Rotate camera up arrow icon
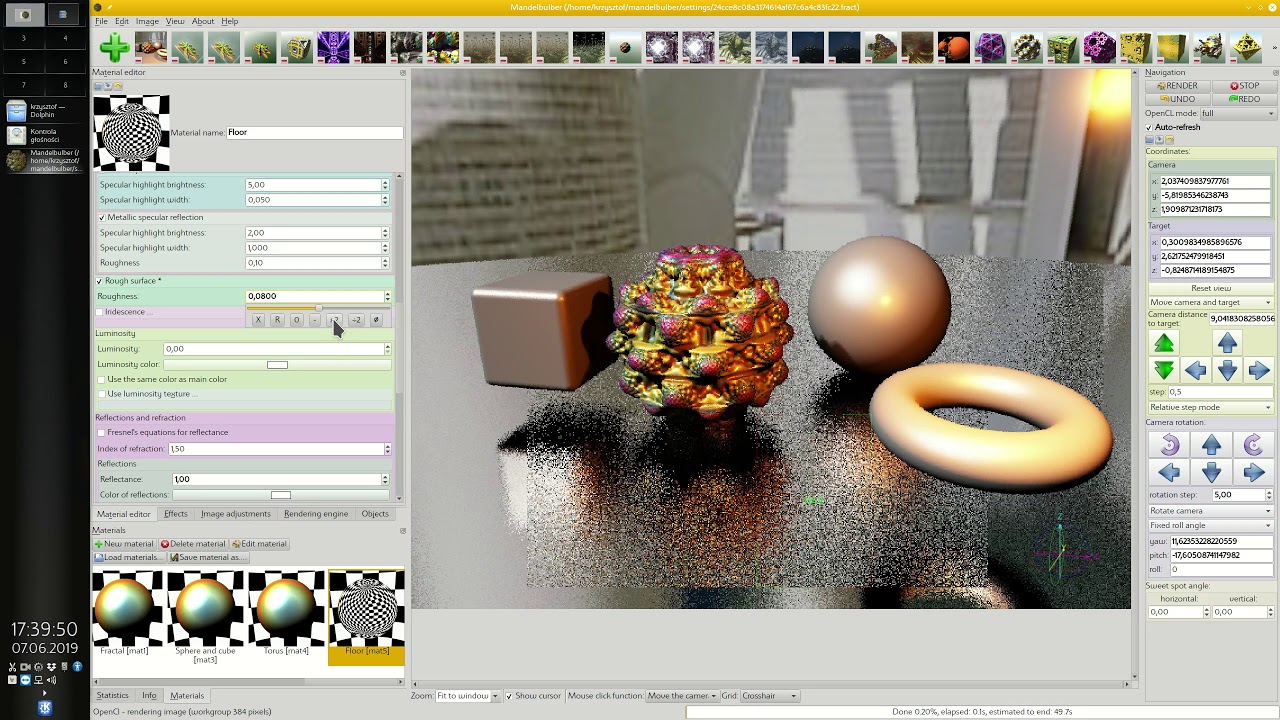Viewport: 1280px width, 720px height. 1211,445
